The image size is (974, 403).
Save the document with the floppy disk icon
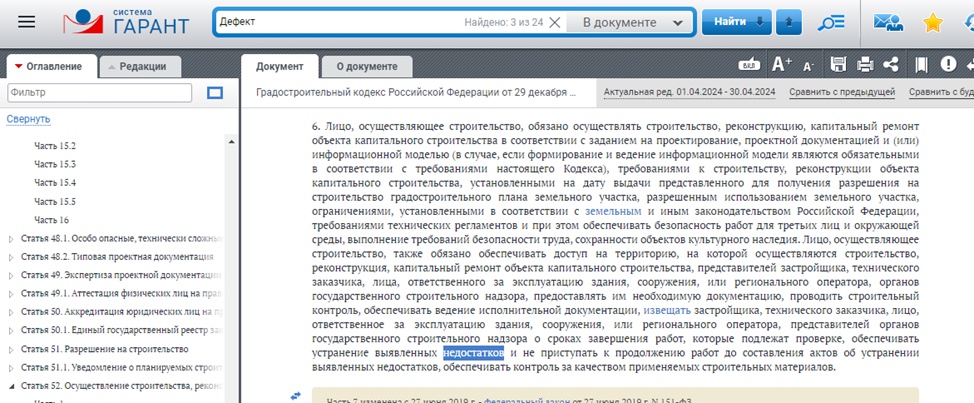pos(839,64)
